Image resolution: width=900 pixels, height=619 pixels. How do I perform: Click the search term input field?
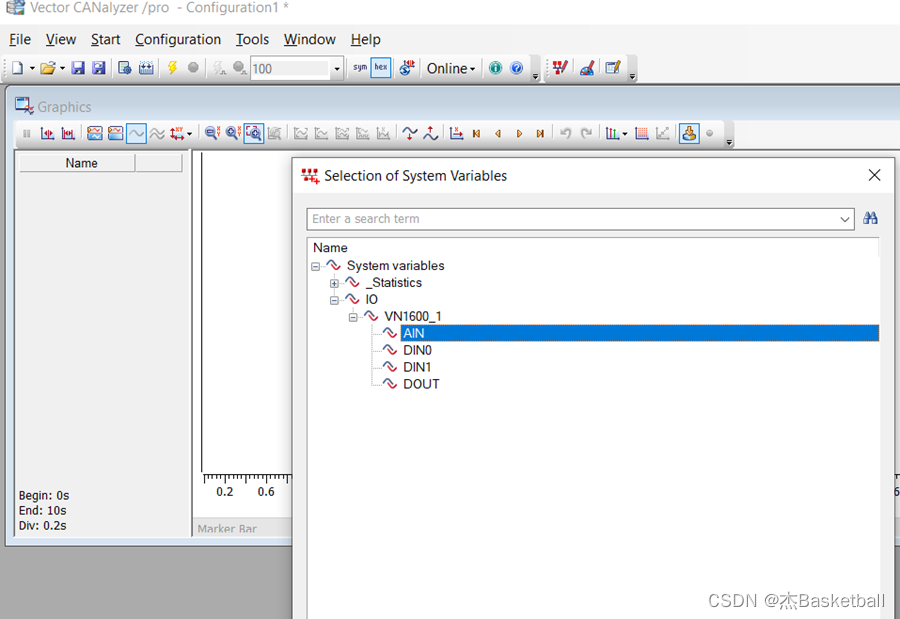(572, 219)
